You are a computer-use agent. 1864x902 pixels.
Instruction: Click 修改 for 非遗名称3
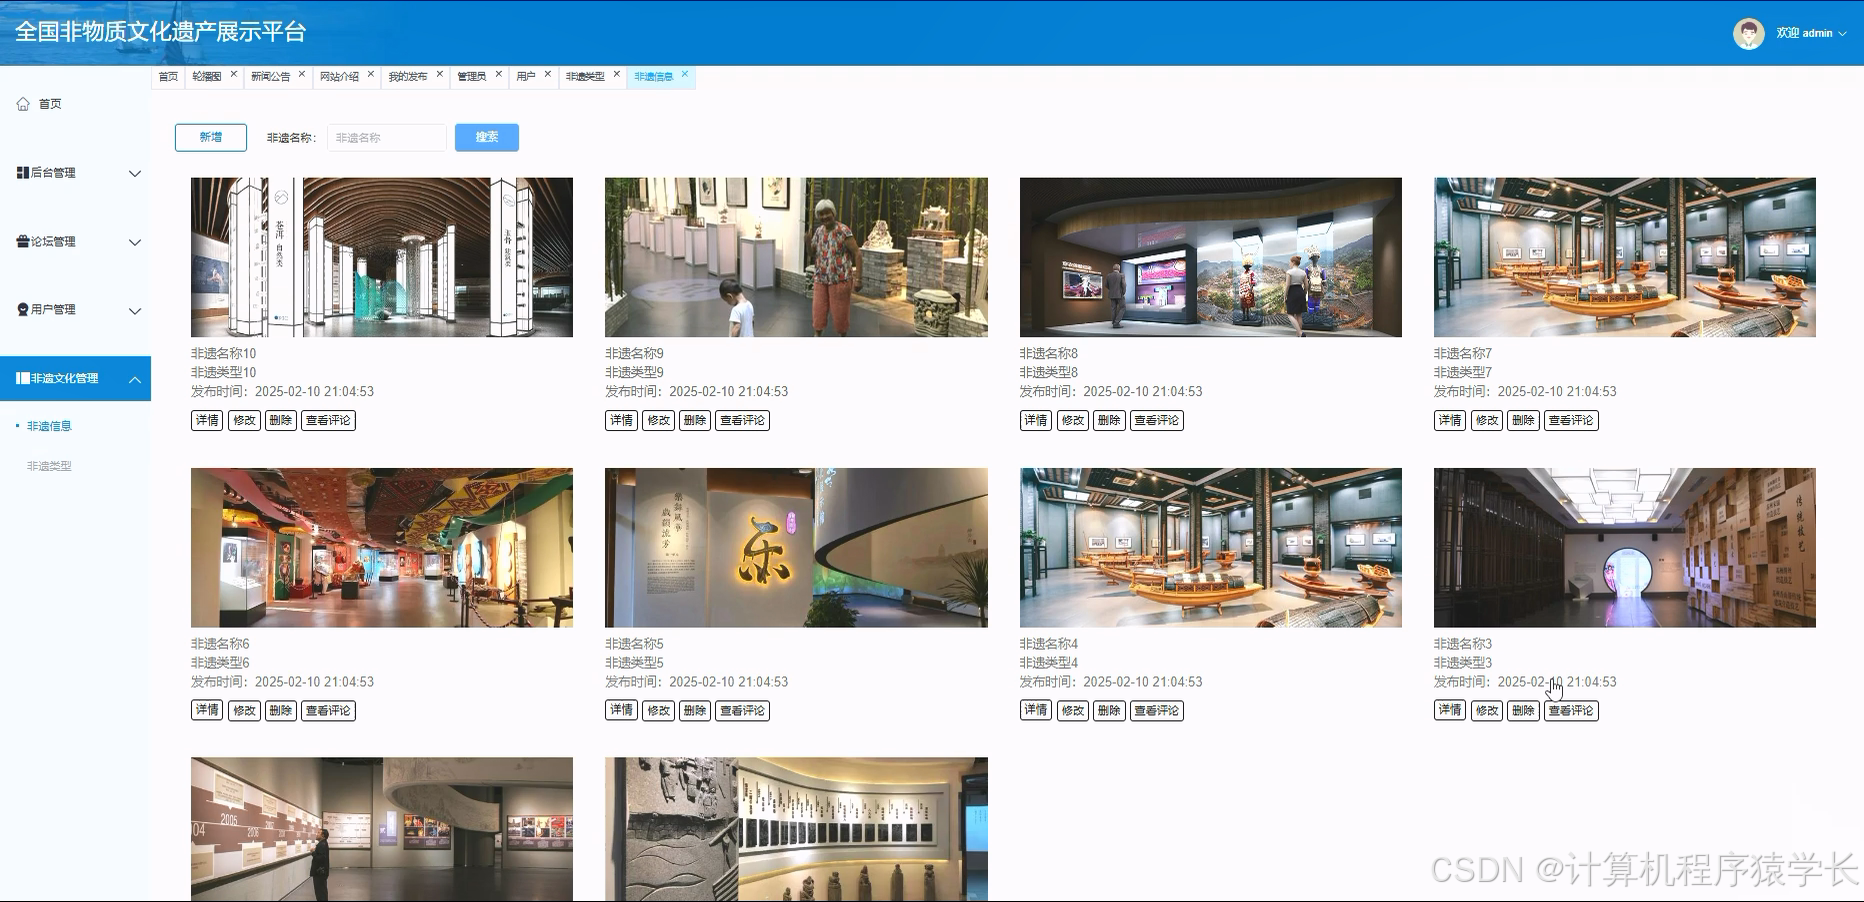pos(1487,711)
